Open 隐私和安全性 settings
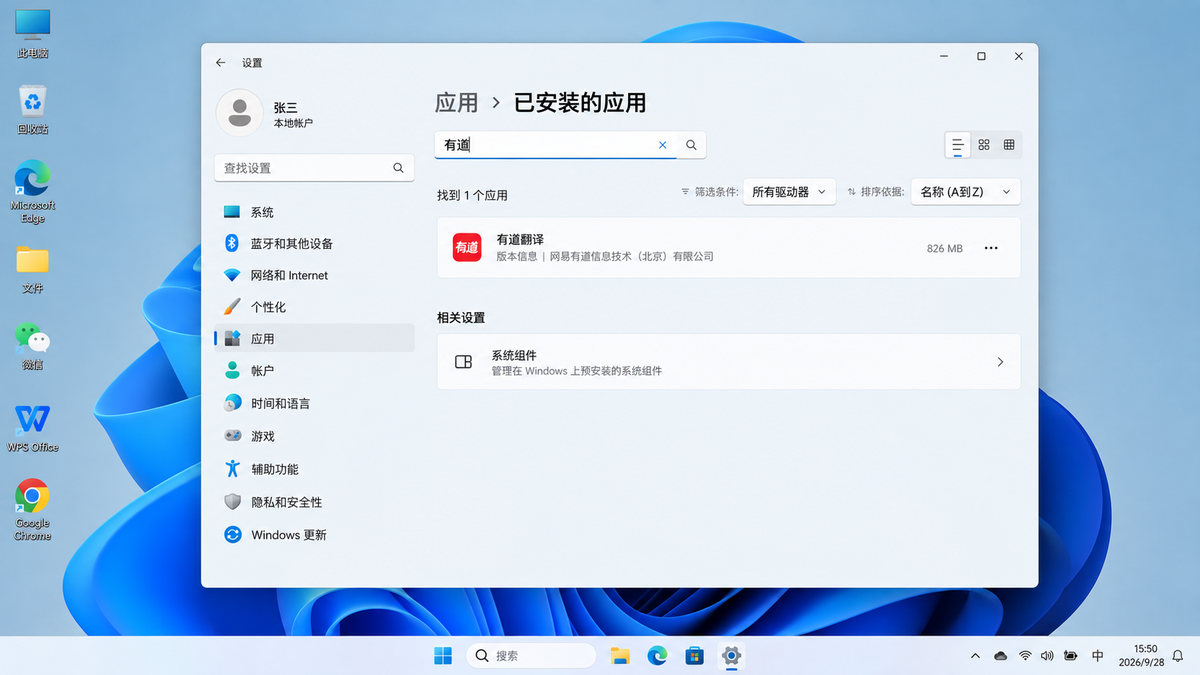 pyautogui.click(x=314, y=502)
